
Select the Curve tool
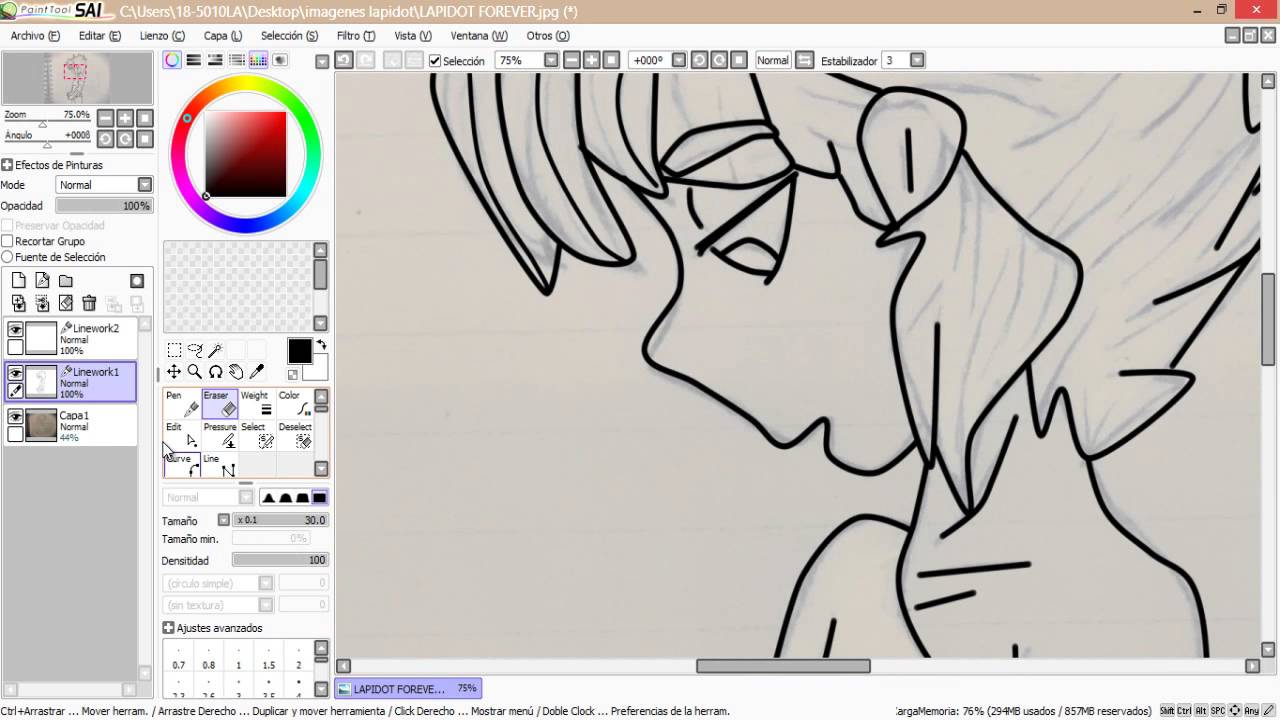(x=182, y=465)
